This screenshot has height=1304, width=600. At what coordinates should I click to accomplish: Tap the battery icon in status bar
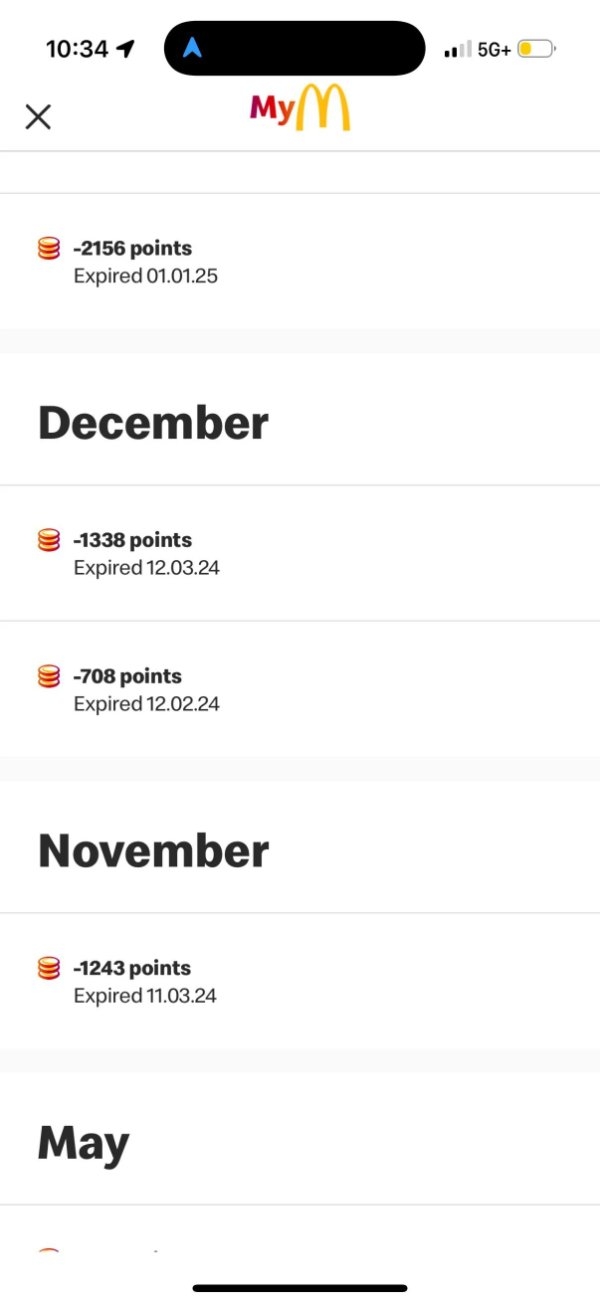click(536, 49)
